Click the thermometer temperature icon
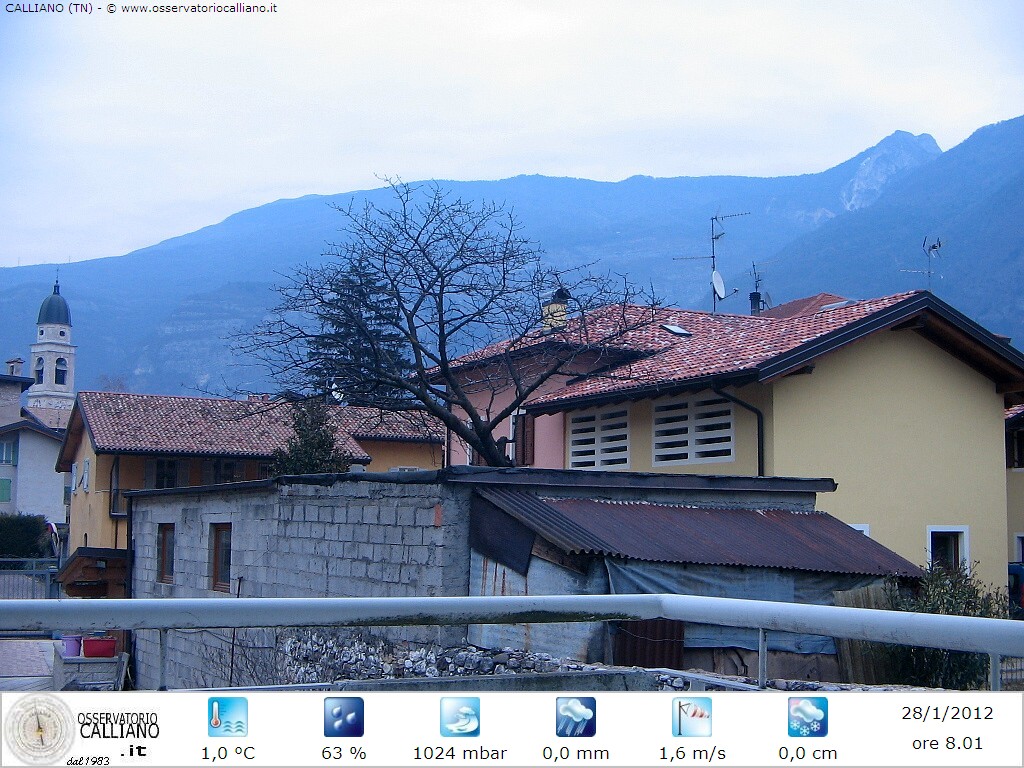The image size is (1024, 768). click(x=227, y=717)
